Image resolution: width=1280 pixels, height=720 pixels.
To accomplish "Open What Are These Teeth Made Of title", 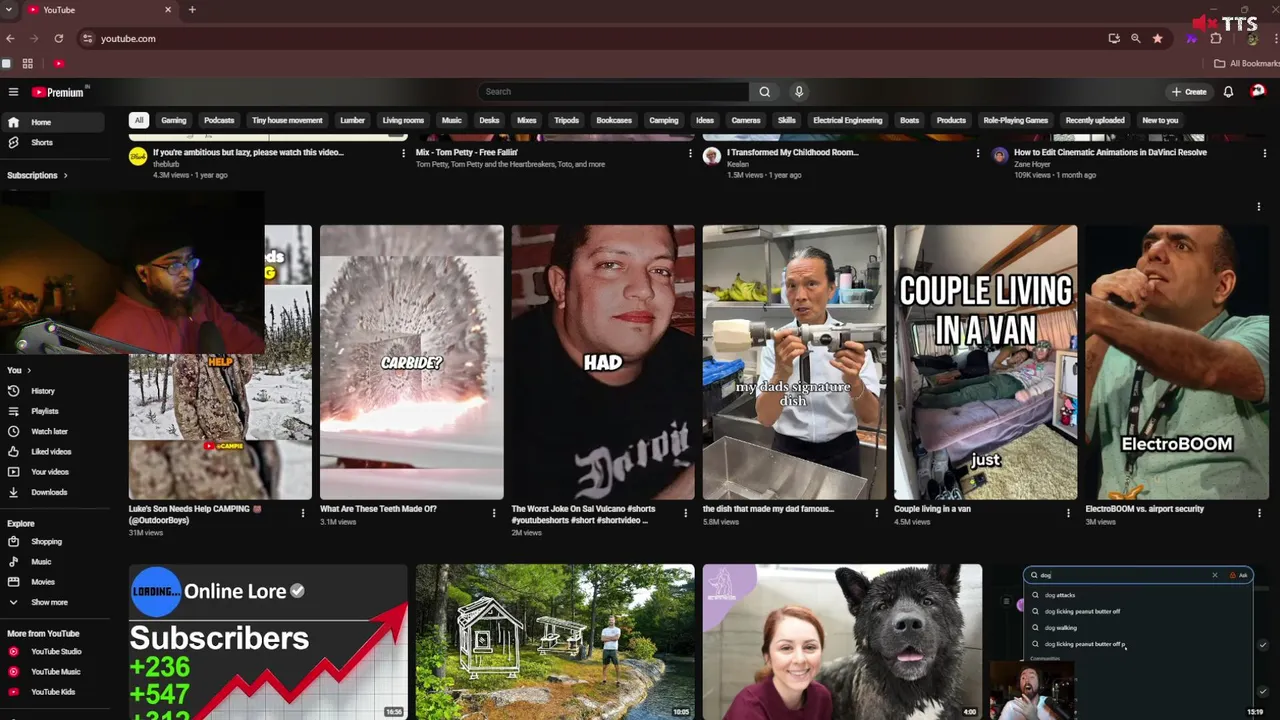I will [378, 509].
